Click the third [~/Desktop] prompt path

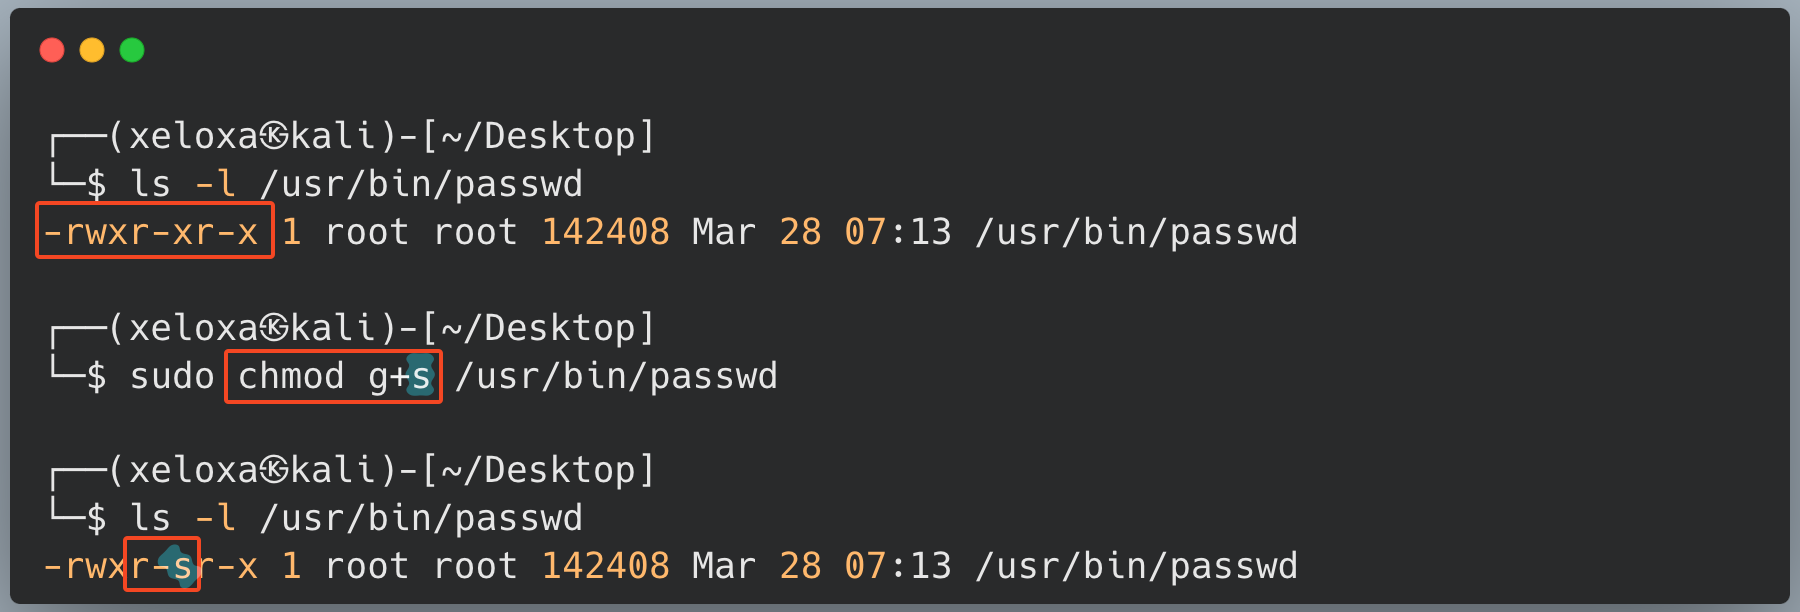tap(538, 470)
